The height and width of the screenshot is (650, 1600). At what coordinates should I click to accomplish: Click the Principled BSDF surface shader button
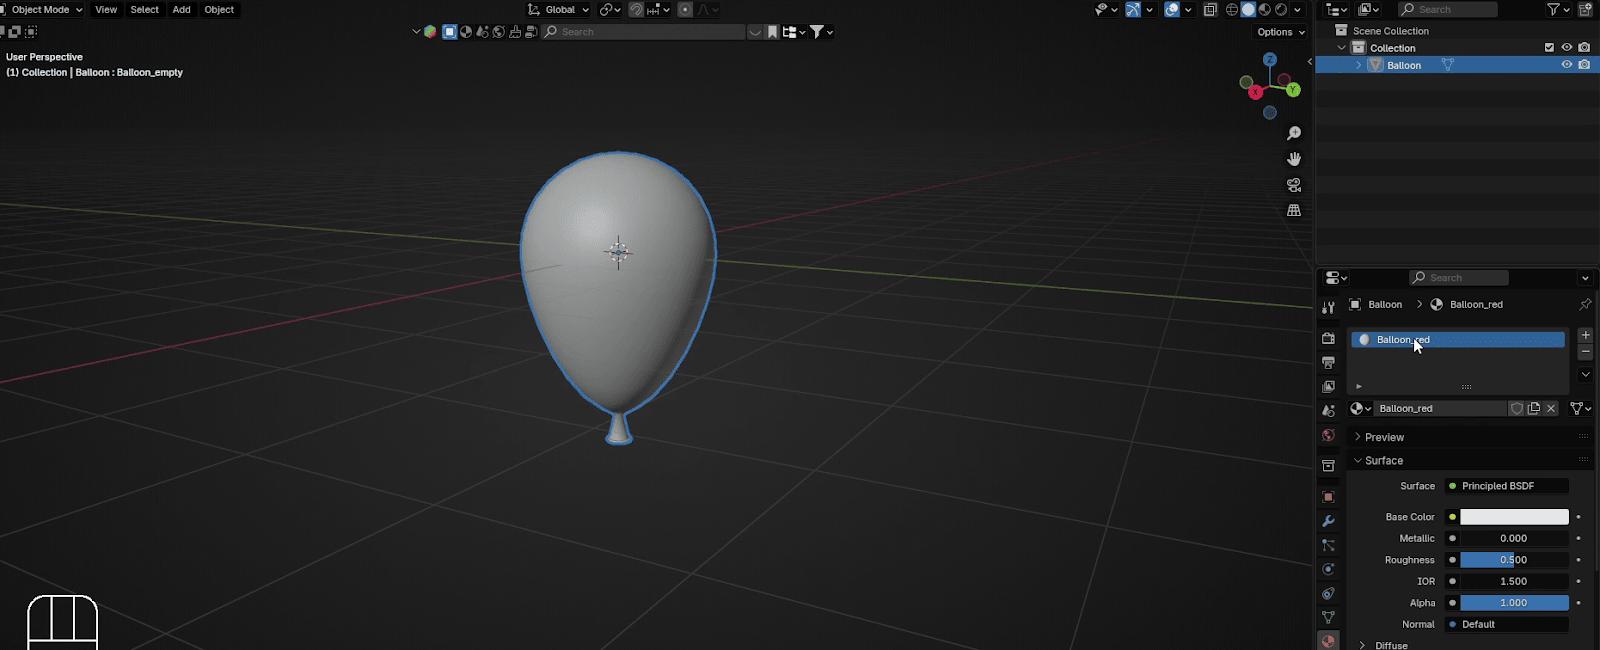(x=1506, y=486)
